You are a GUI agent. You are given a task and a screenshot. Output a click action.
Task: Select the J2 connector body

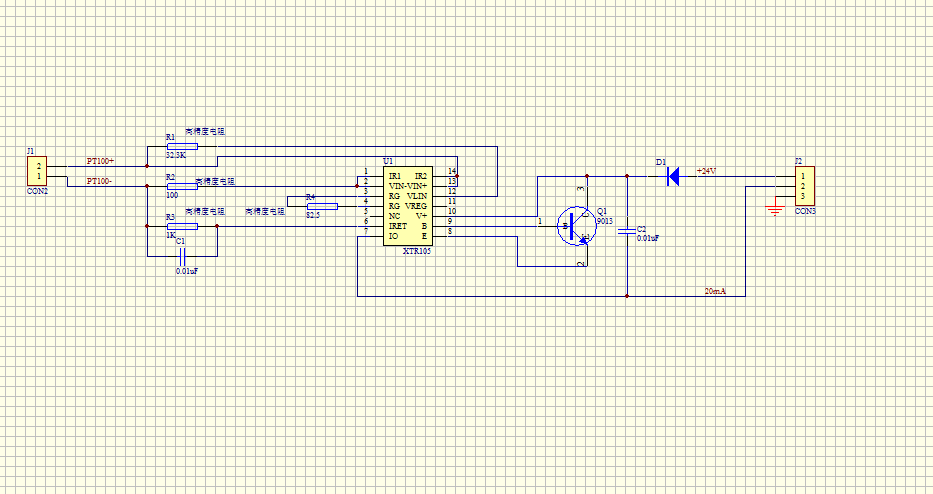point(804,186)
